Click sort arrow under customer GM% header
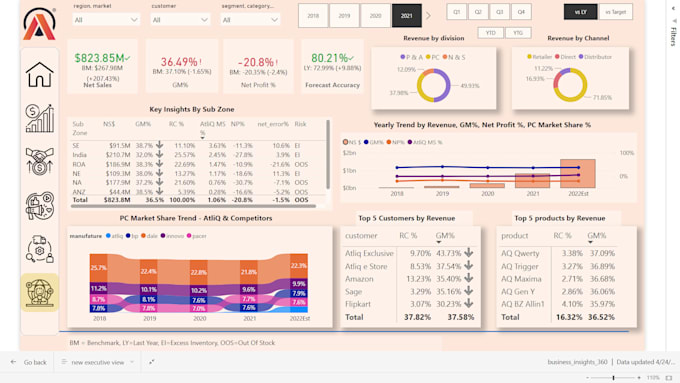The height and width of the screenshot is (383, 680). pos(438,242)
